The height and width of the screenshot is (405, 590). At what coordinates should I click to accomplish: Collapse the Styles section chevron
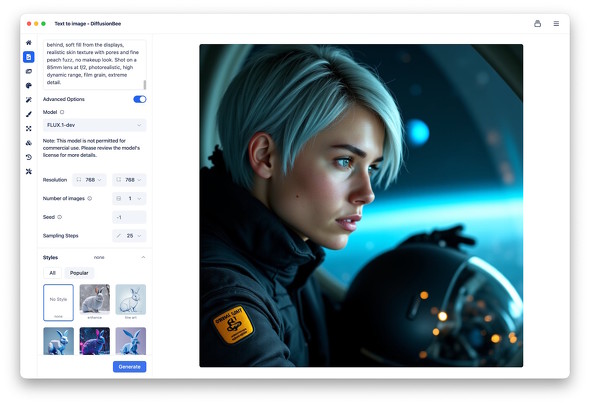(x=143, y=257)
